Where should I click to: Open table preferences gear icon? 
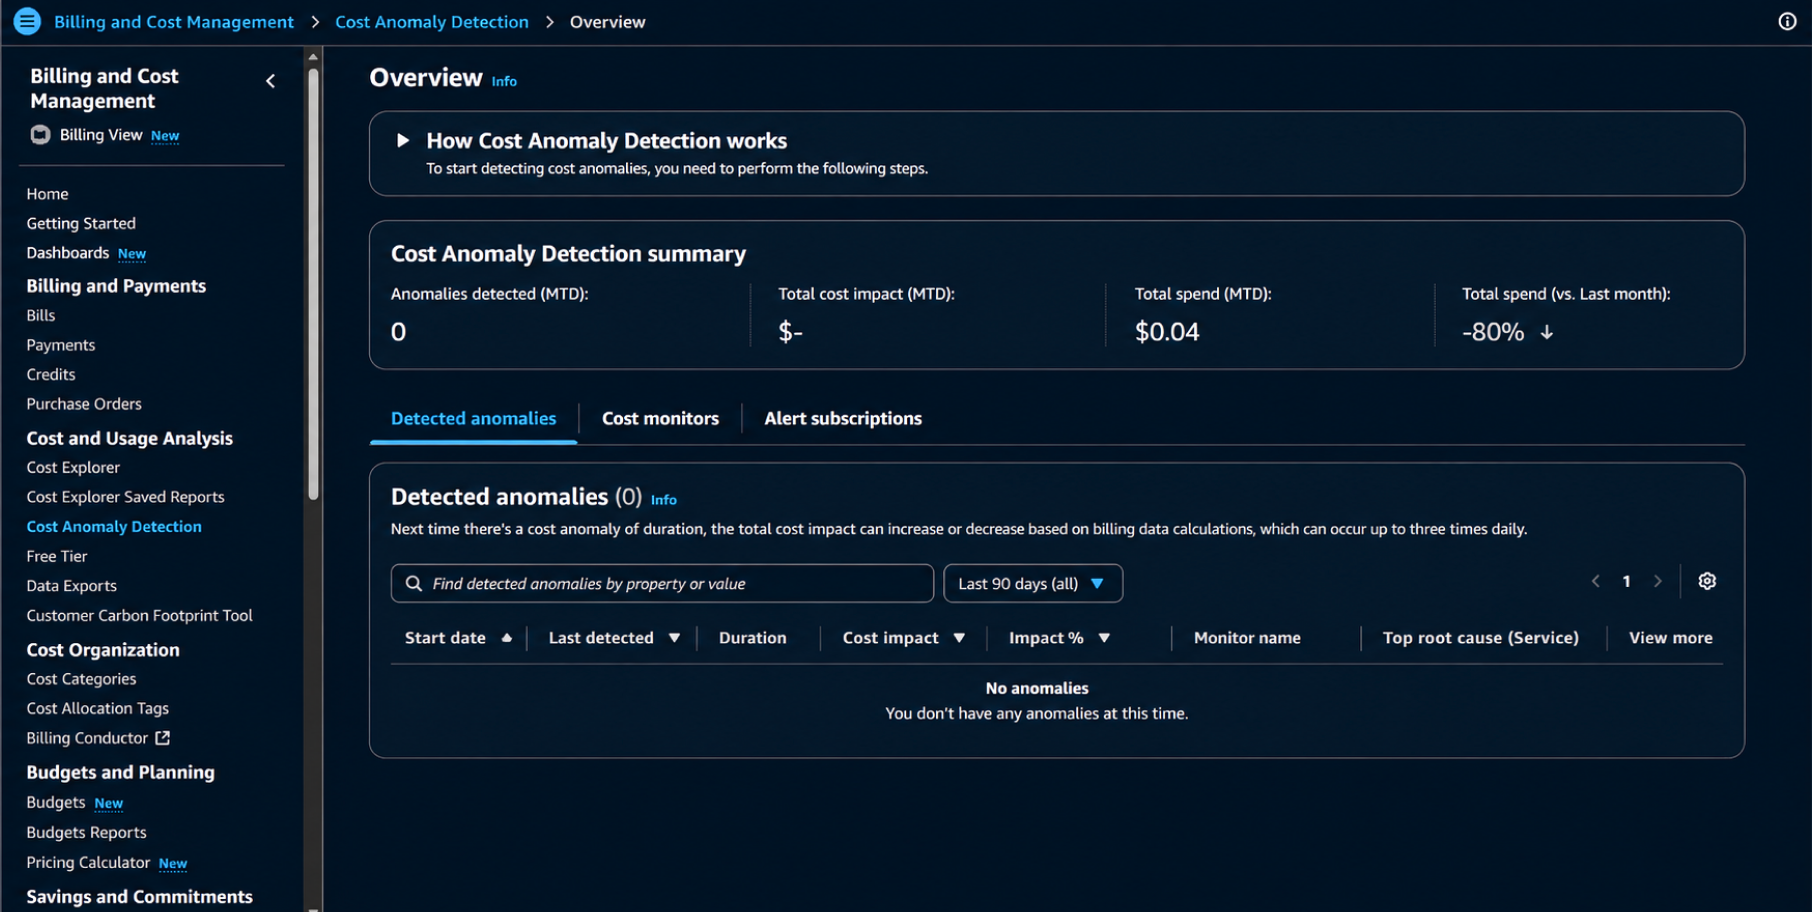[x=1707, y=581]
